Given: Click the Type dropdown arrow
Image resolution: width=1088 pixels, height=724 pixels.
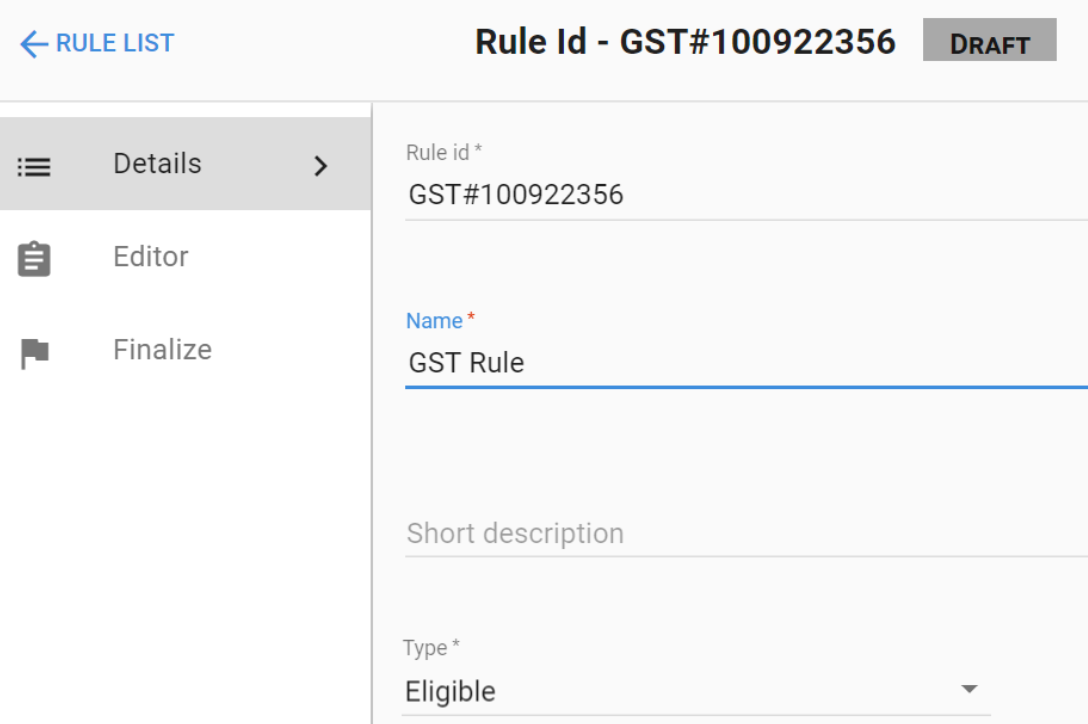Looking at the screenshot, I should [x=967, y=689].
